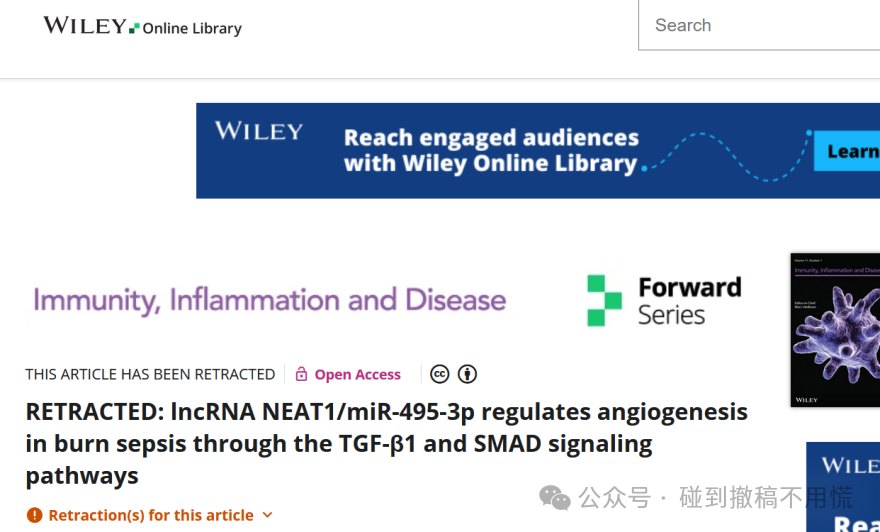This screenshot has width=880, height=532.
Task: Click the Creative Commons CC icon
Action: [439, 374]
